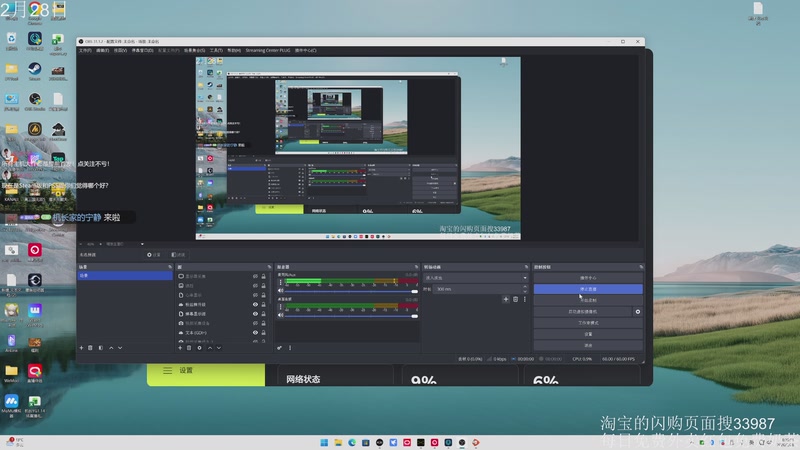Open the 编辑(E) menu
The height and width of the screenshot is (450, 800).
pyautogui.click(x=103, y=51)
